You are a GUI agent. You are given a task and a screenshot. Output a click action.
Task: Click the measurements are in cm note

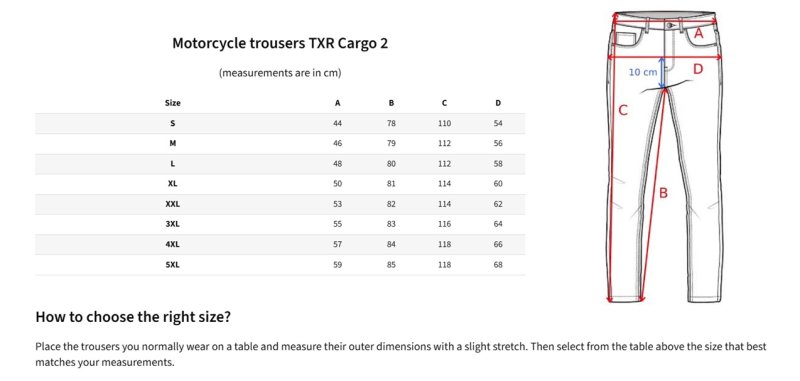(x=280, y=72)
